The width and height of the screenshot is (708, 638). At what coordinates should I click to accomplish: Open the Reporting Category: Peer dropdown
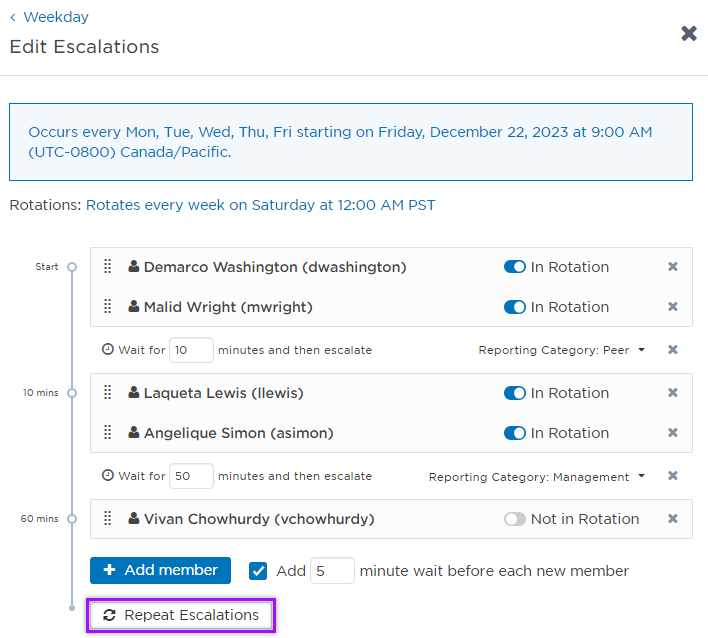[561, 350]
